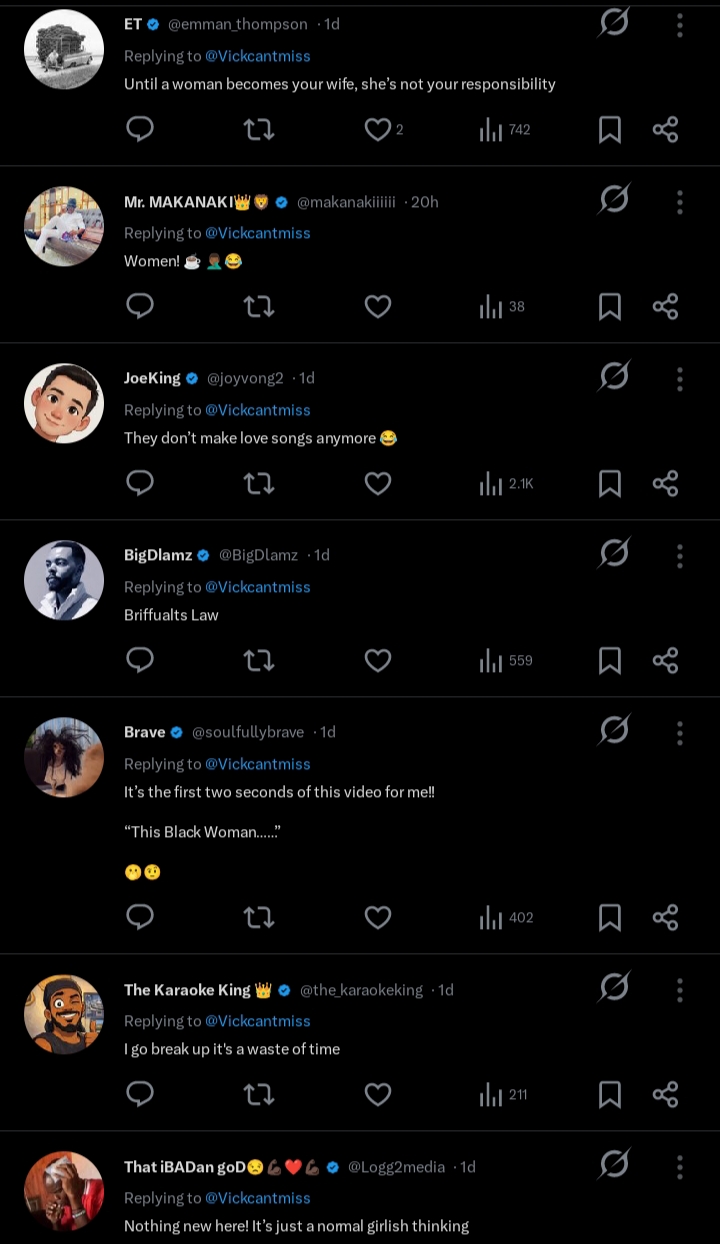Viewport: 720px width, 1244px height.
Task: Reply to ET's tweet about responsibility
Action: pyautogui.click(x=140, y=129)
